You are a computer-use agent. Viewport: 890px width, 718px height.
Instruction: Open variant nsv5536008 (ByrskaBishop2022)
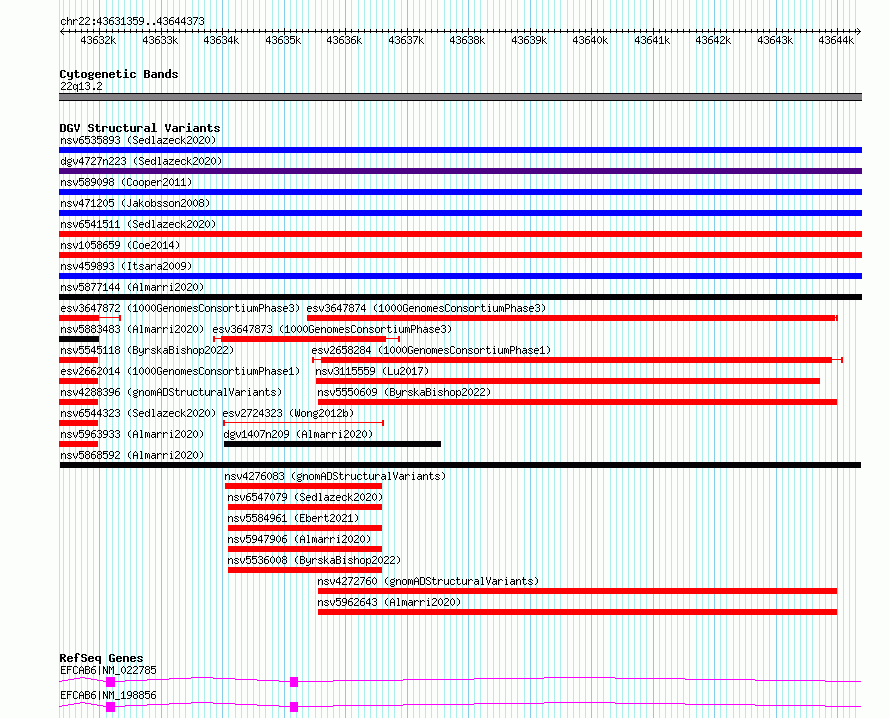pyautogui.click(x=314, y=560)
